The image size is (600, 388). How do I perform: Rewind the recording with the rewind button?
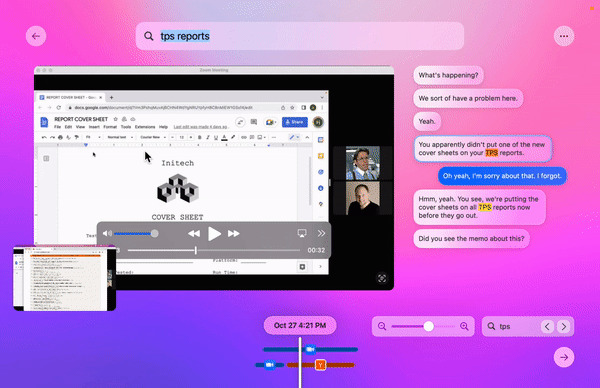[194, 233]
